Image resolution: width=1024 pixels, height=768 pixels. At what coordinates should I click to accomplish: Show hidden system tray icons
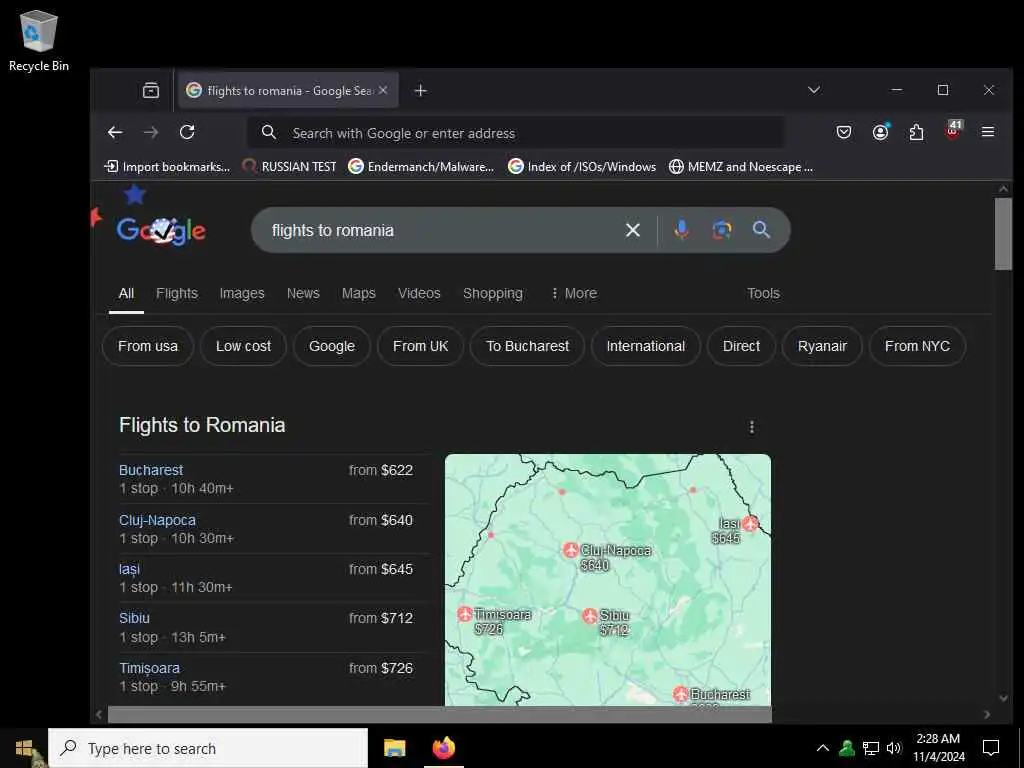pyautogui.click(x=823, y=748)
